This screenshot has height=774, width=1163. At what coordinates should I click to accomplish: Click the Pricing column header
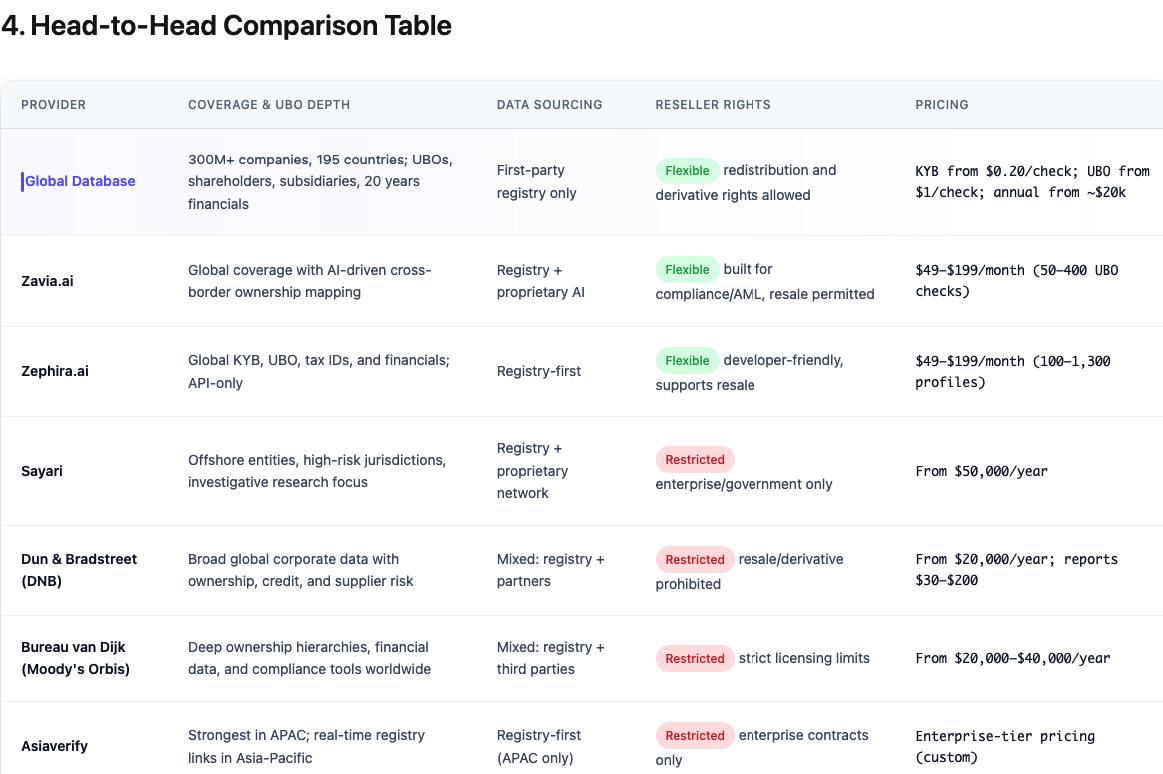tap(942, 105)
